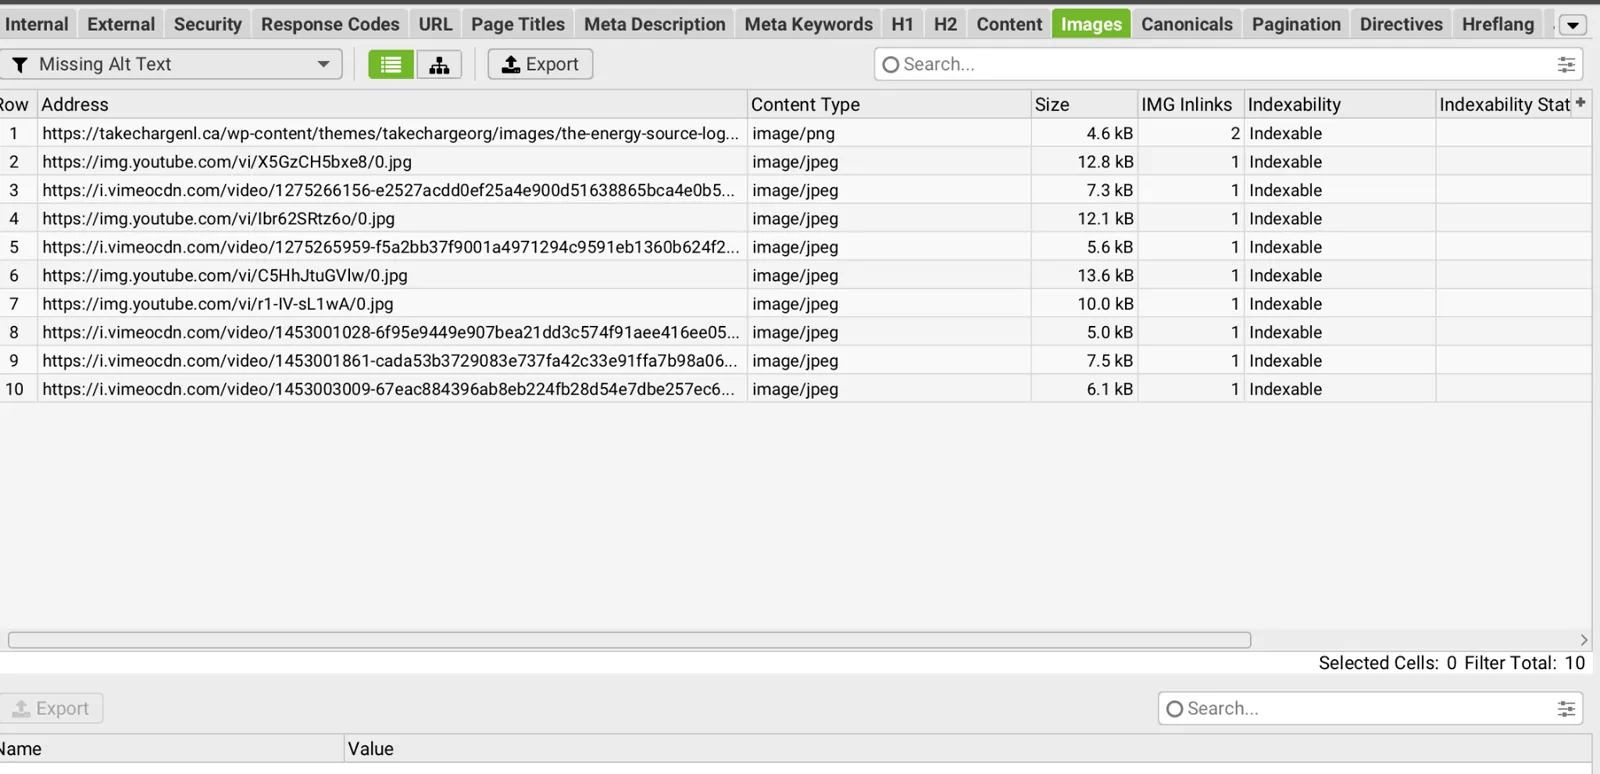Viewport: 1600px width, 774px height.
Task: Switch to list view mode
Action: [391, 65]
